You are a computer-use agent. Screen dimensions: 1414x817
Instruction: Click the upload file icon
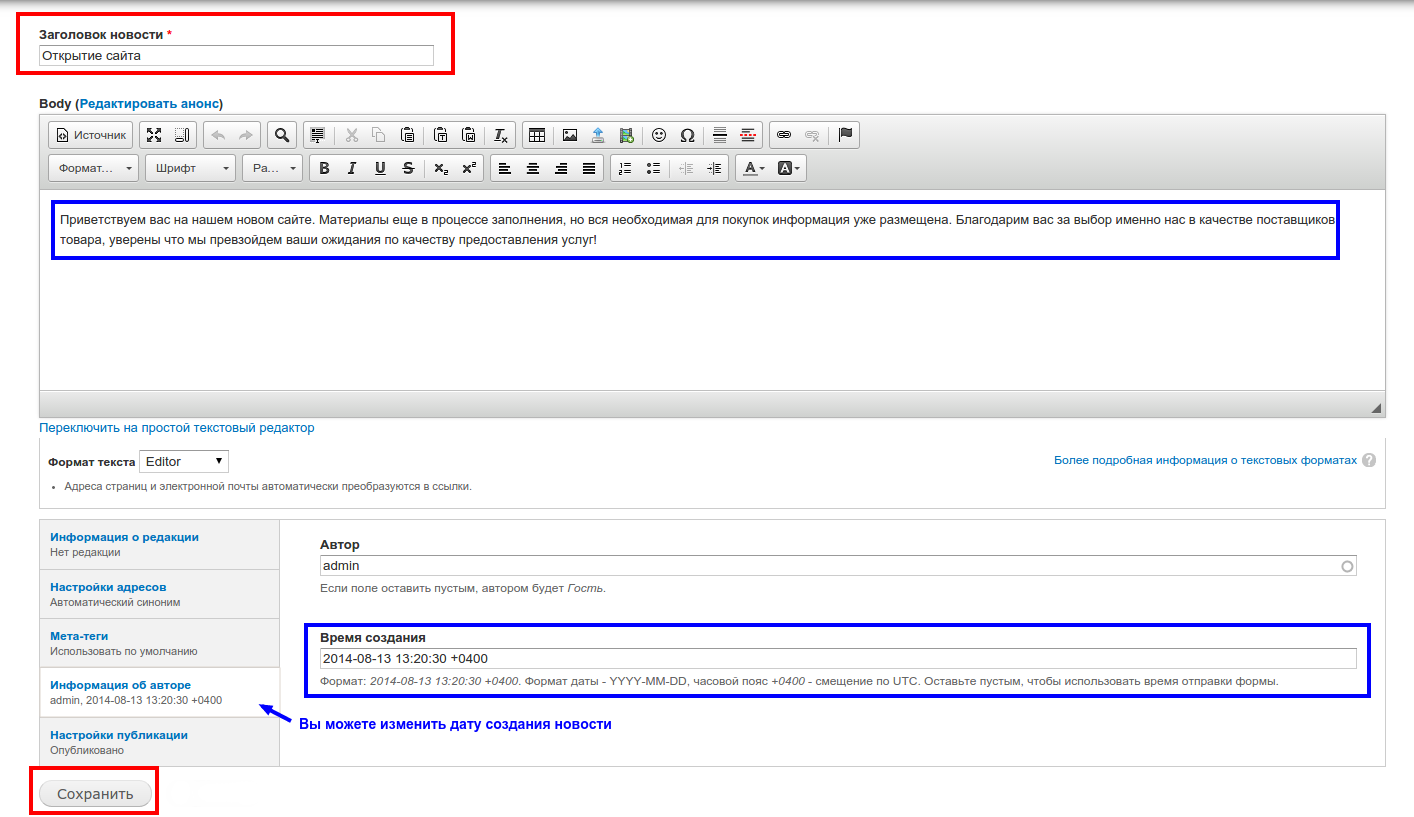coord(598,135)
